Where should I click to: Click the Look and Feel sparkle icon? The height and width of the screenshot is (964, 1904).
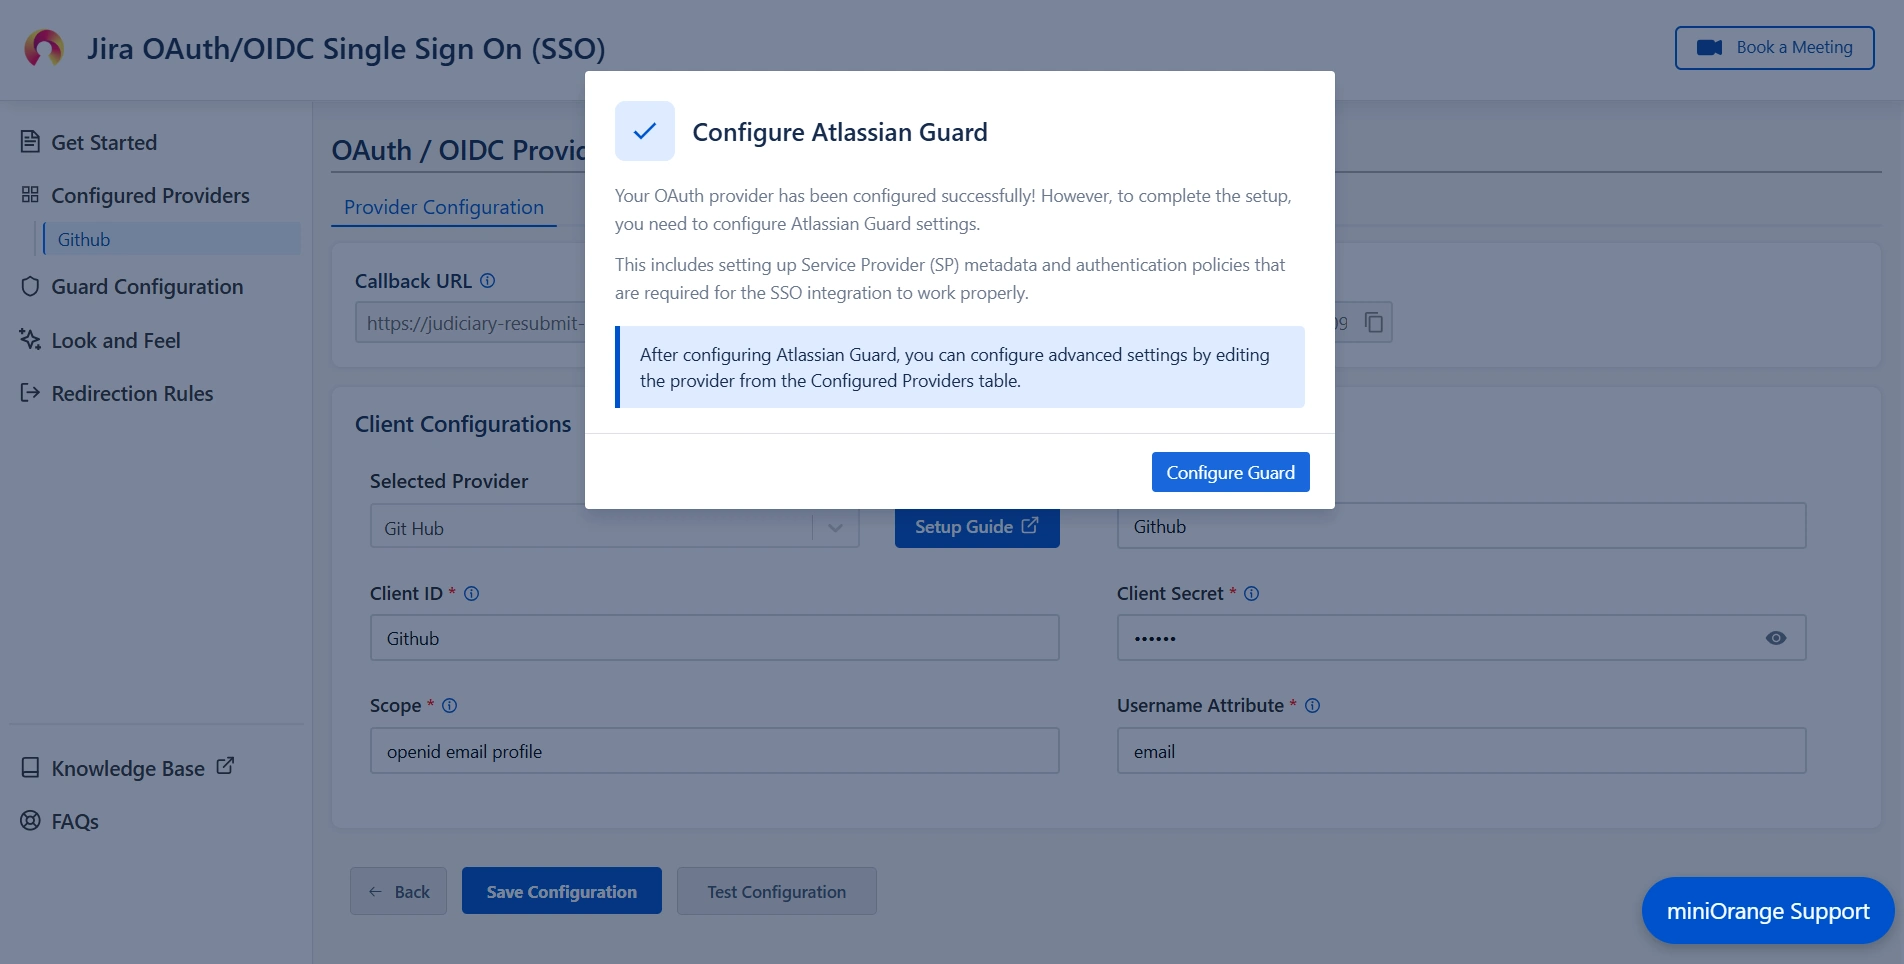[30, 340]
